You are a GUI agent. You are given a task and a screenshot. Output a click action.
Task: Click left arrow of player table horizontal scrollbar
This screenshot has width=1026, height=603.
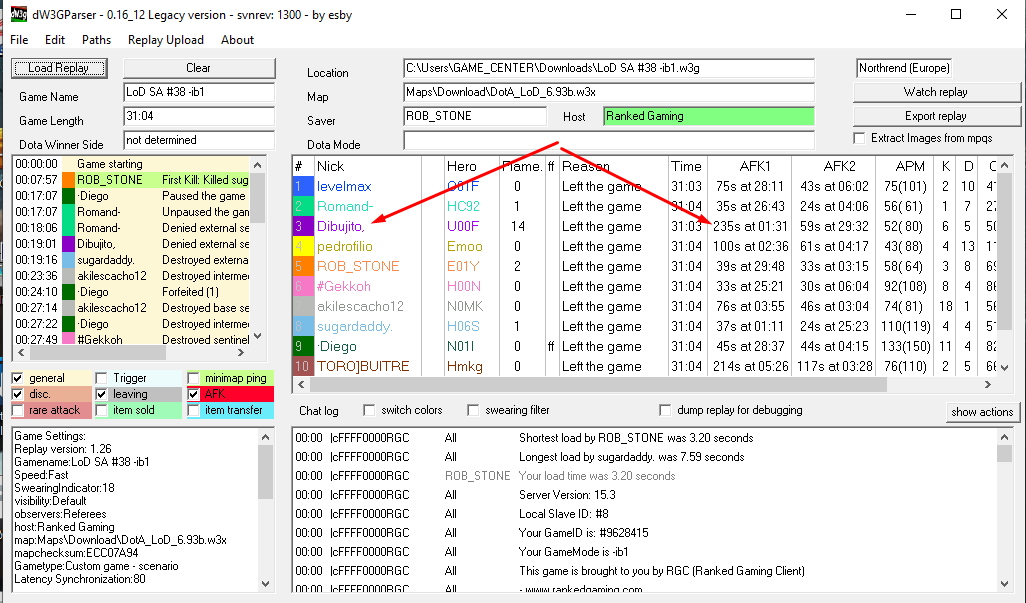point(301,385)
